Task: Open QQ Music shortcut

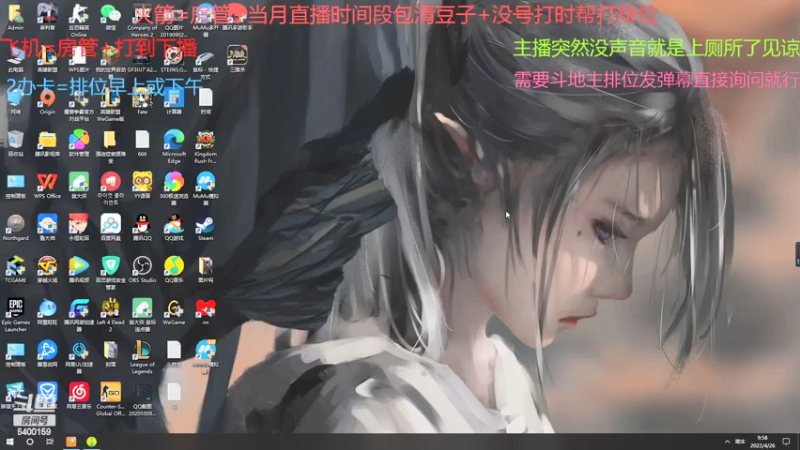Action: 174,269
